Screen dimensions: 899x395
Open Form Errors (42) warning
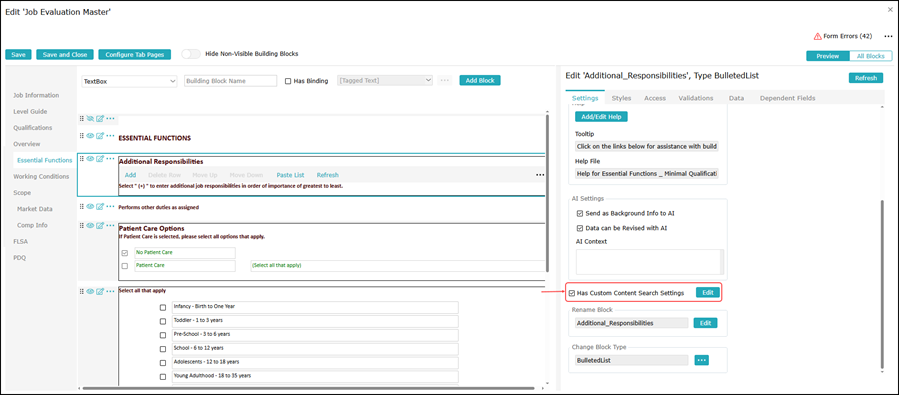click(843, 36)
